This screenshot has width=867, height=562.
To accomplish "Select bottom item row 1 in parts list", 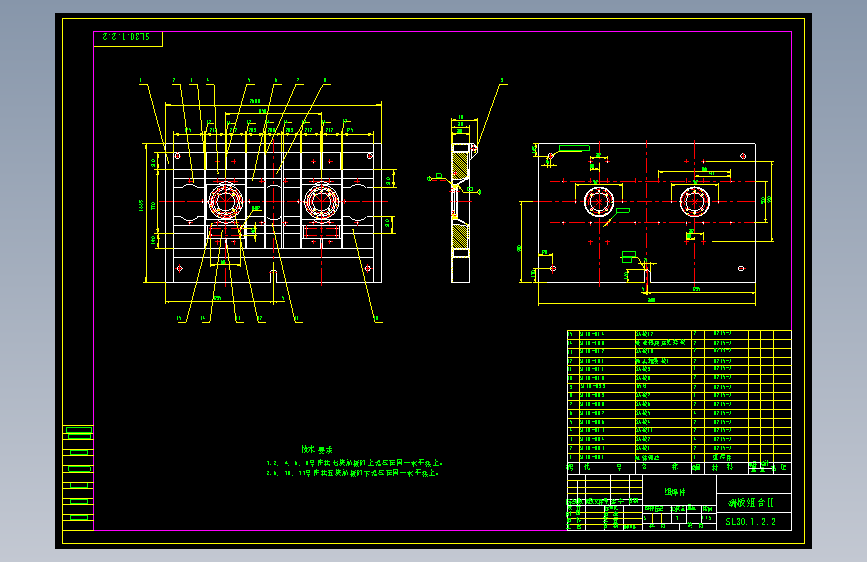I will [680, 457].
